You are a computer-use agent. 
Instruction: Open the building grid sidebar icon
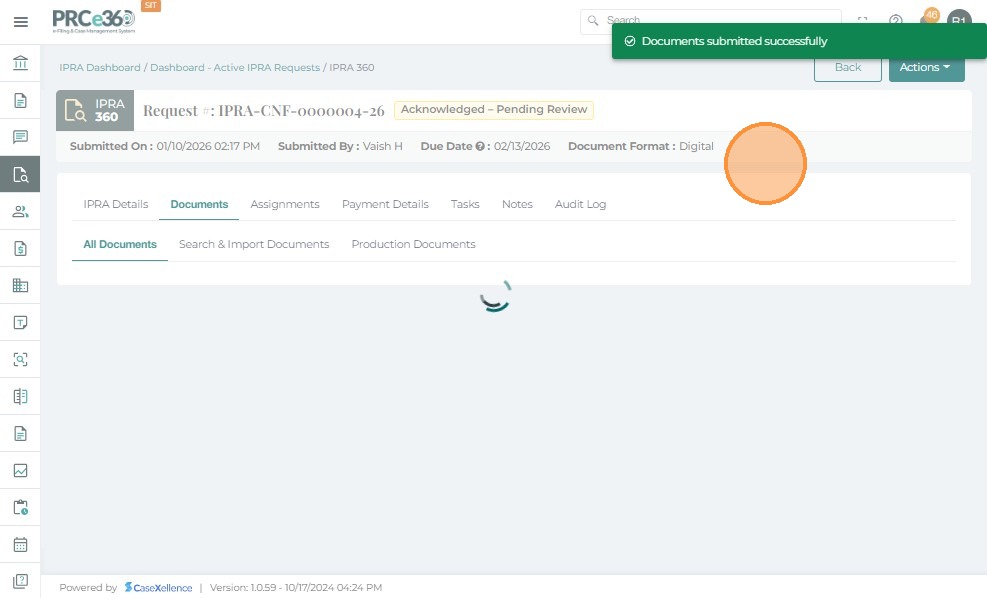20,286
